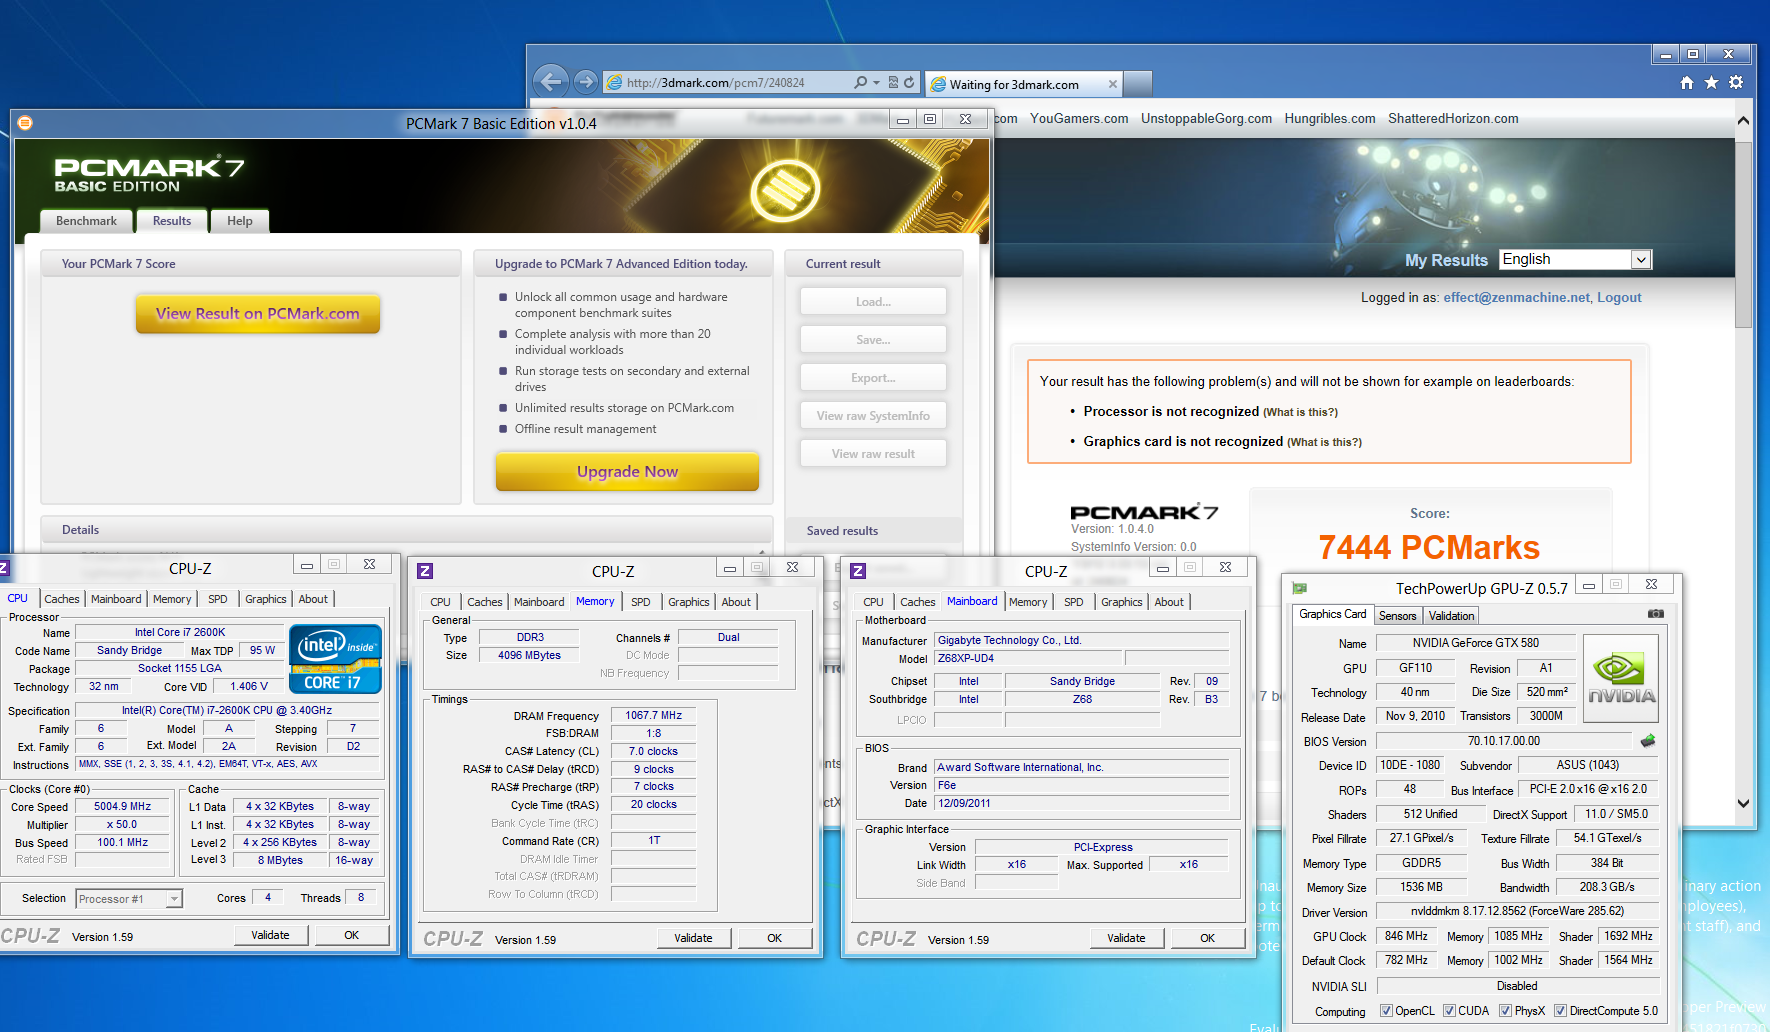Click Validate in the Mainboard CPU-Z window
1770x1032 pixels.
(x=1126, y=938)
